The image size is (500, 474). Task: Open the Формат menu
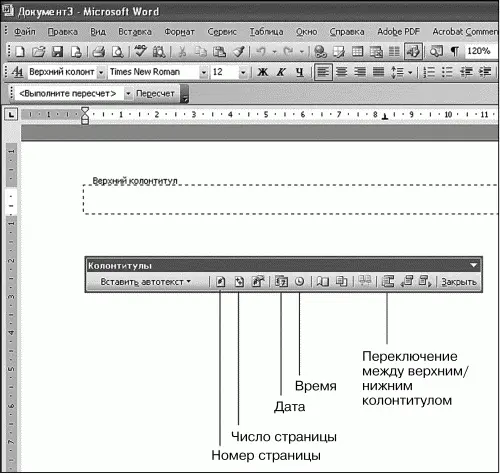click(179, 32)
